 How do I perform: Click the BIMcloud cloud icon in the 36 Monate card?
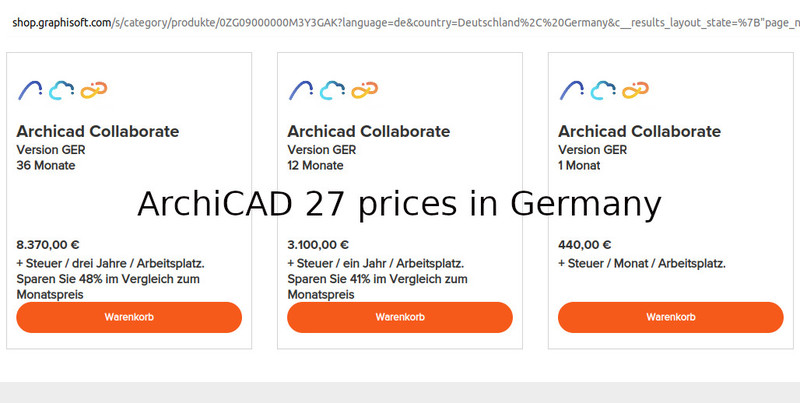[x=62, y=91]
